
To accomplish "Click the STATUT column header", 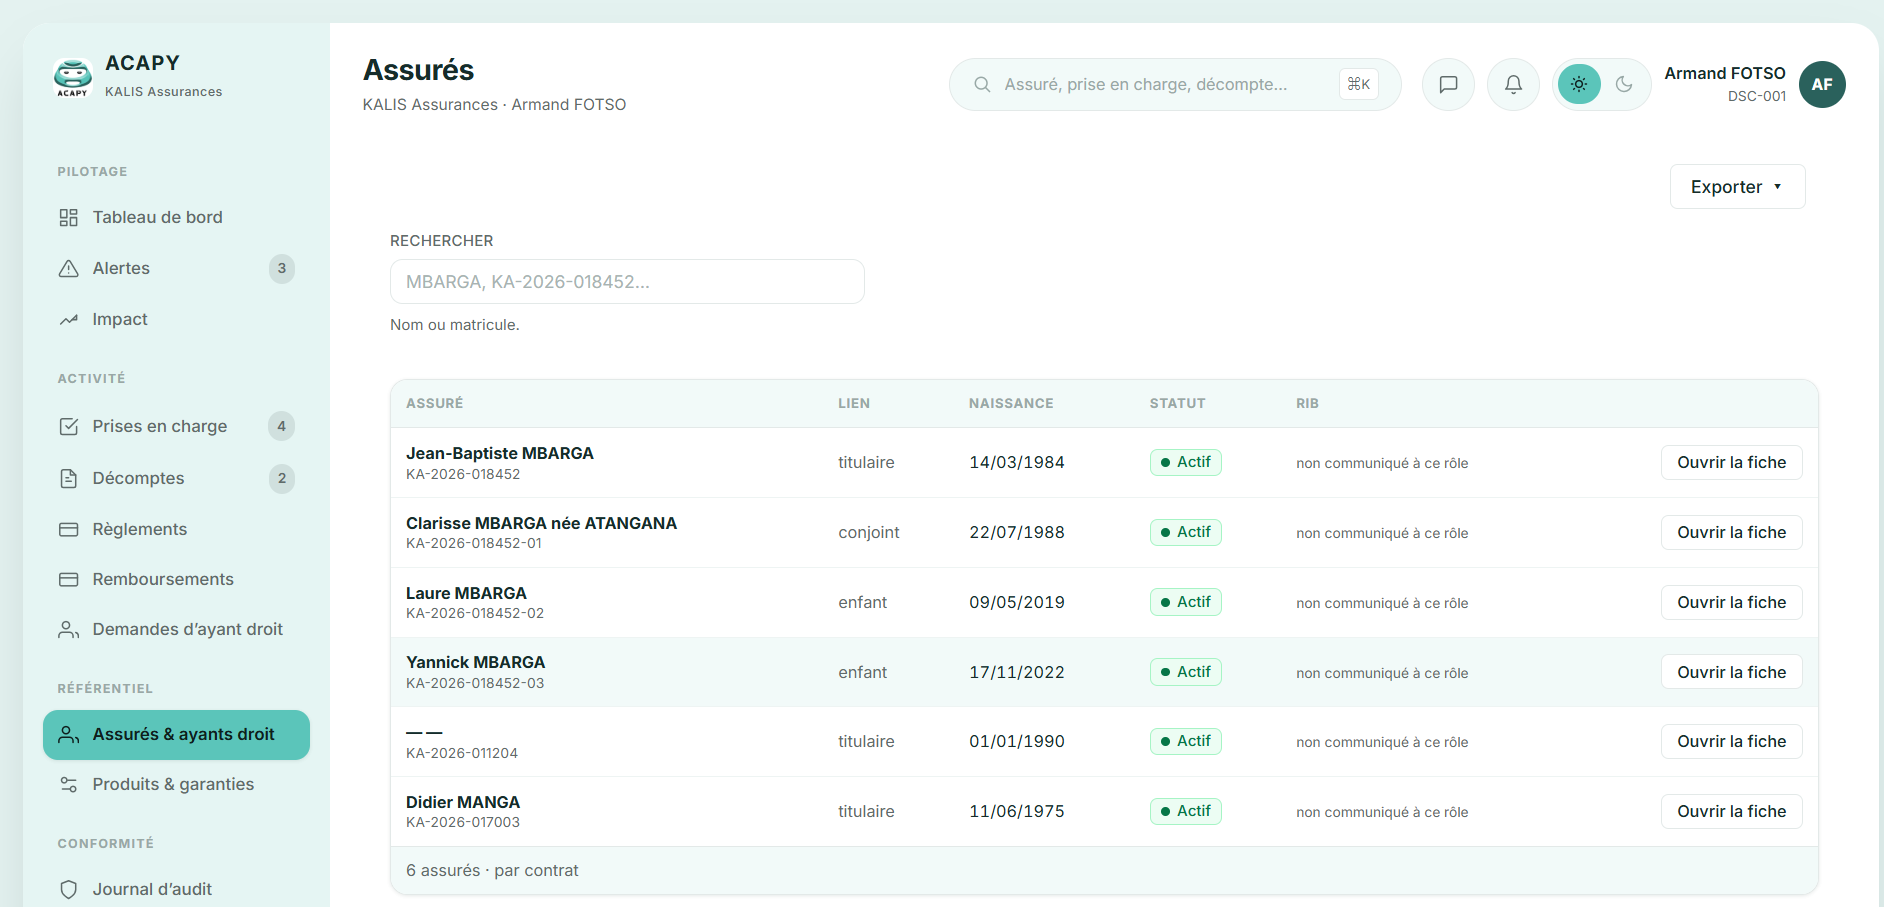I will click(x=1177, y=404).
